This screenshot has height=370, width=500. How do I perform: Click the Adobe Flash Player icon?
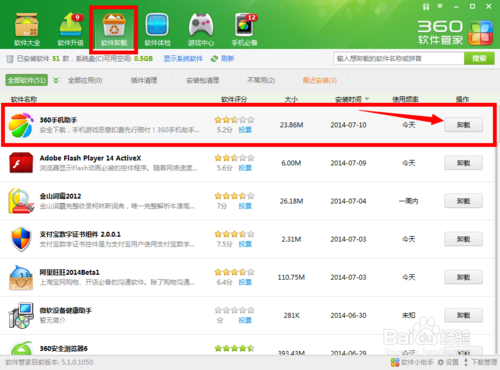click(x=21, y=163)
